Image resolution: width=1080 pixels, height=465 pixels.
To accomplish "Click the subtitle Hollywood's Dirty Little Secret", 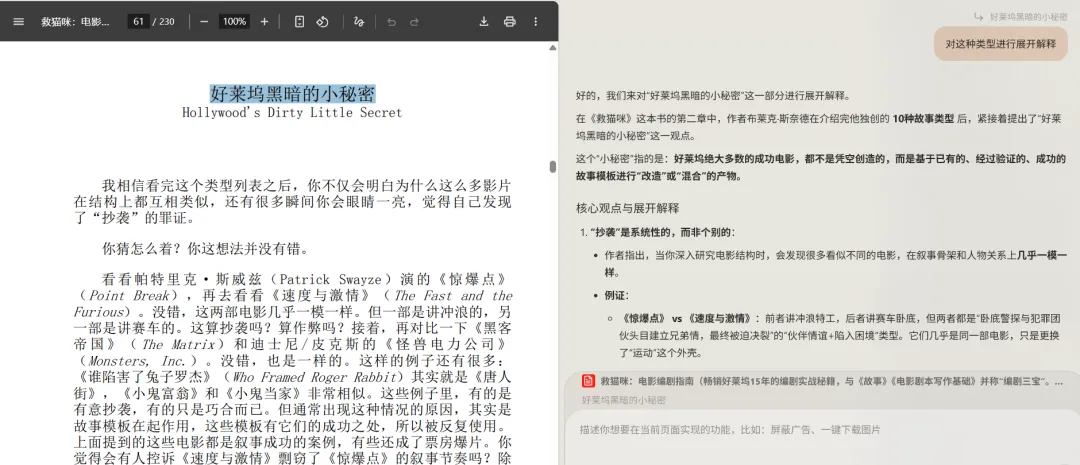I will [x=292, y=112].
